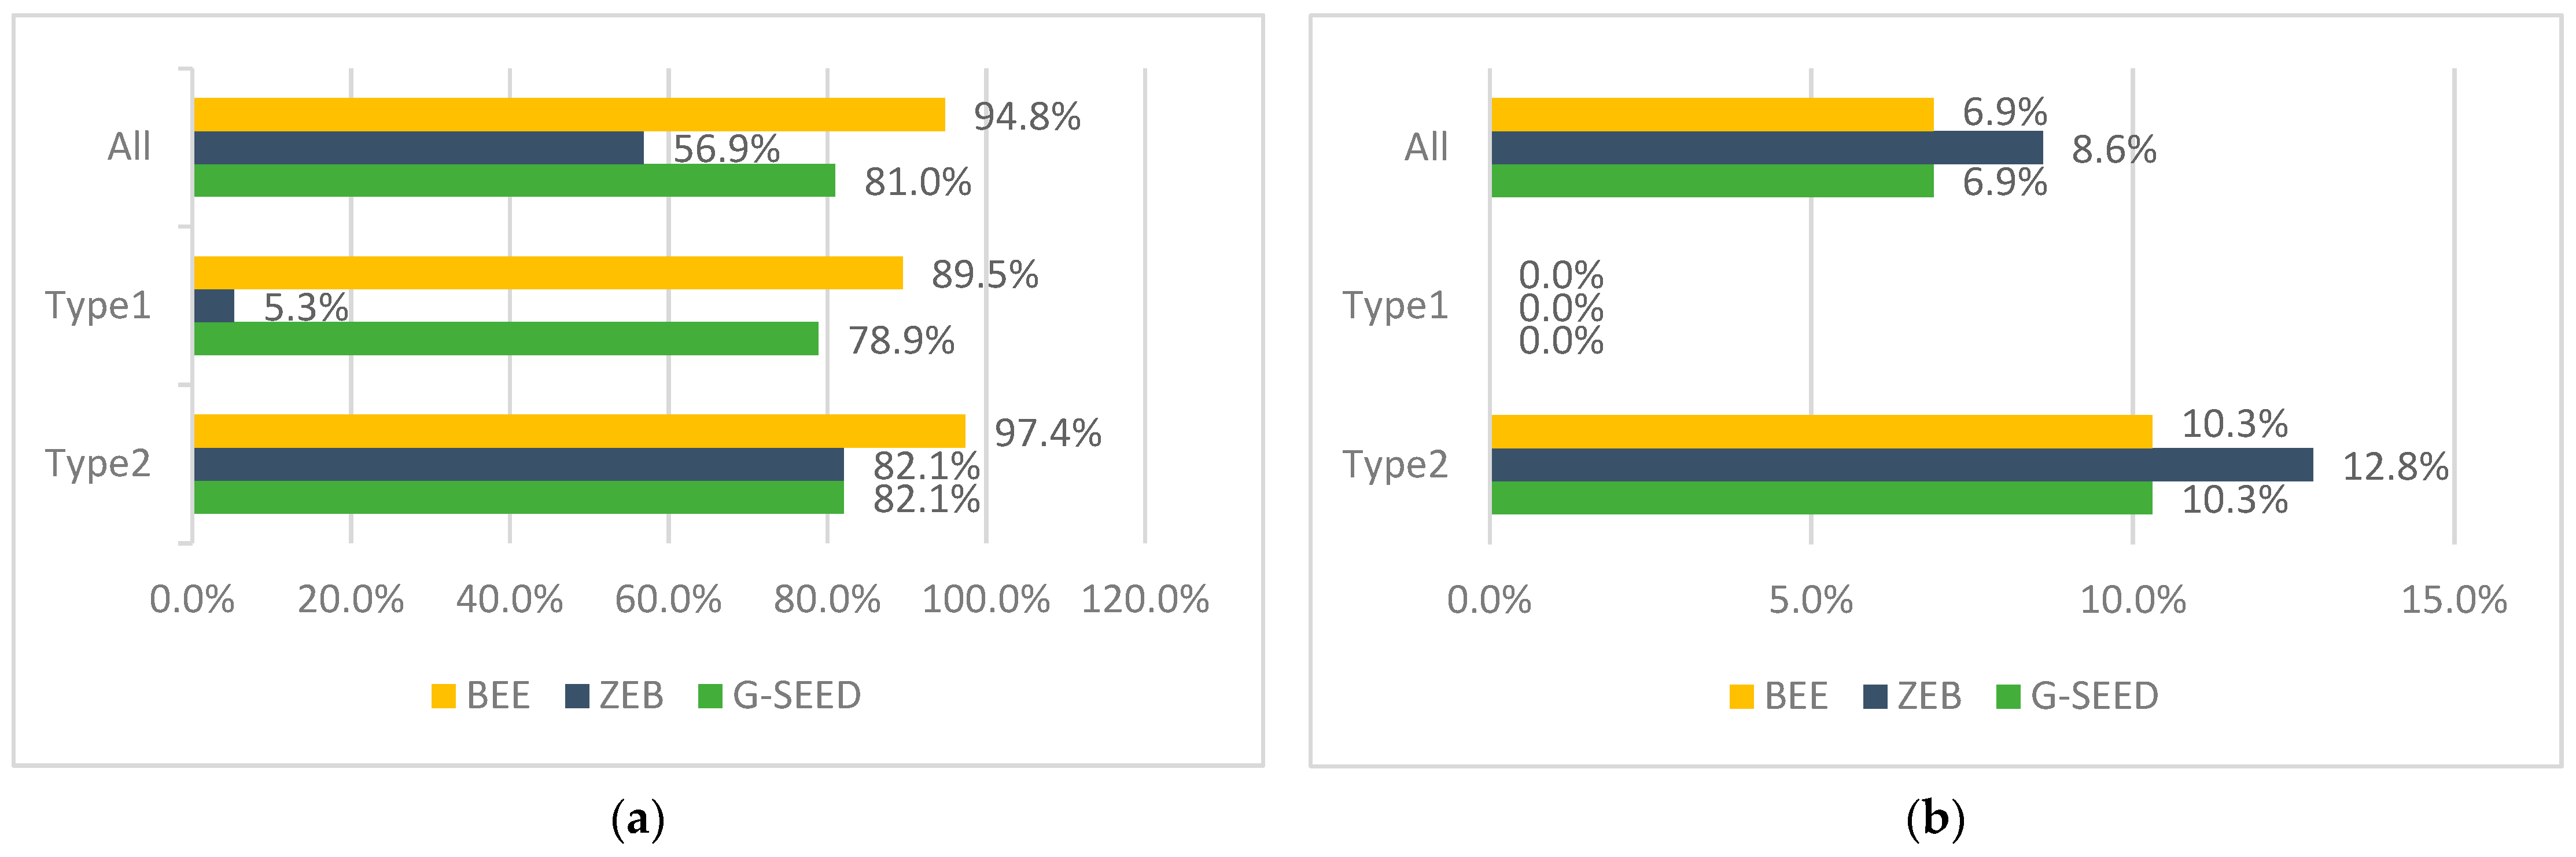Click the (b) caption below the right chart
The image size is (2576, 857).
(1936, 820)
